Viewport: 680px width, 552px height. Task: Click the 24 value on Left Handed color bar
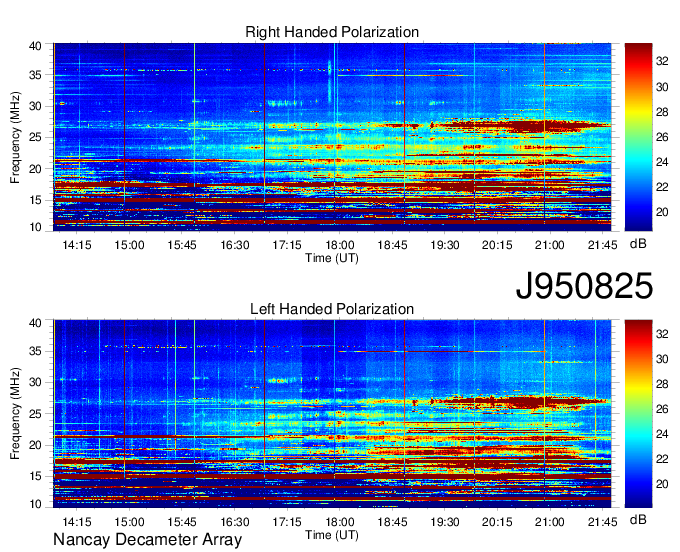click(x=662, y=434)
